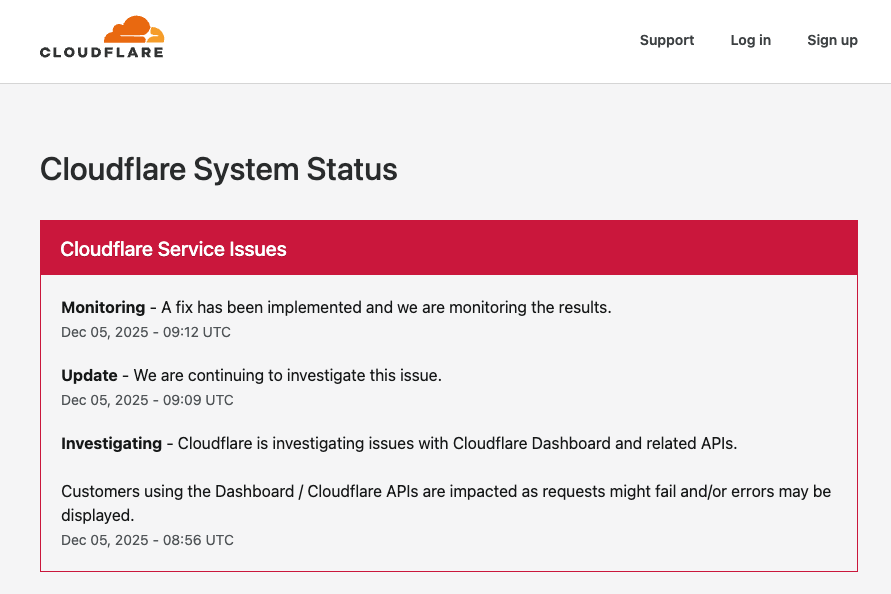Click the Dec 05, 2025 - 09:12 UTC timestamp
The height and width of the screenshot is (594, 891).
pyautogui.click(x=146, y=332)
